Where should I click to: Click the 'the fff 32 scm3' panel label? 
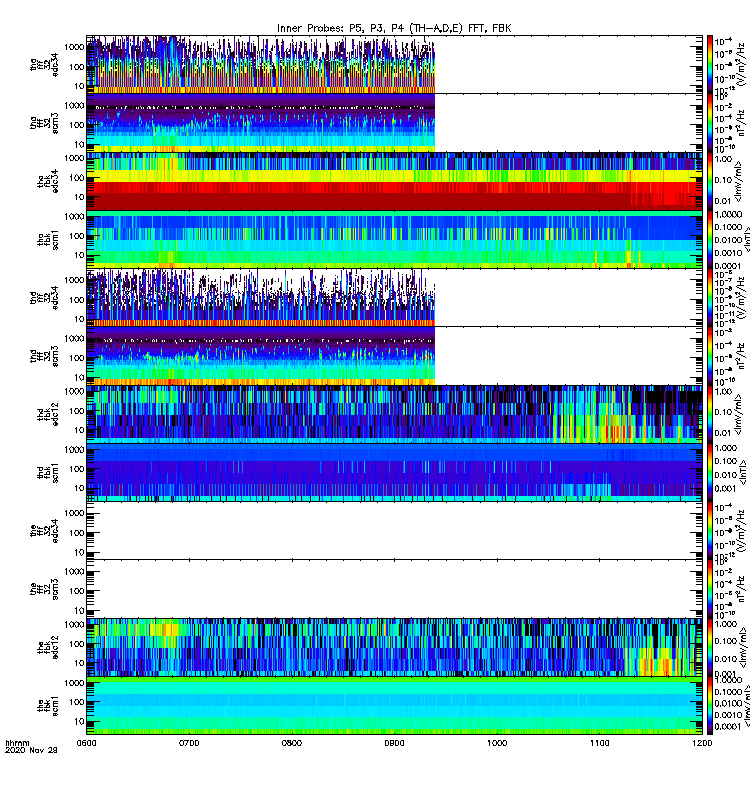click(44, 589)
